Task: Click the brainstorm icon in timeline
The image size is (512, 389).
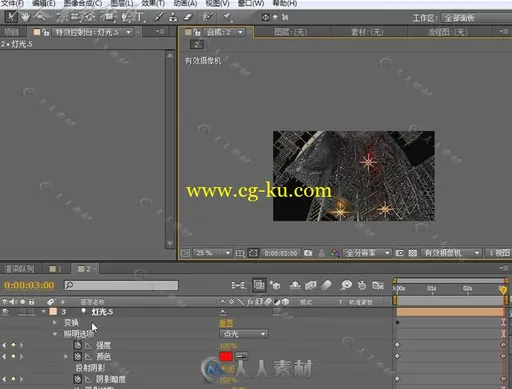Action: tap(346, 285)
